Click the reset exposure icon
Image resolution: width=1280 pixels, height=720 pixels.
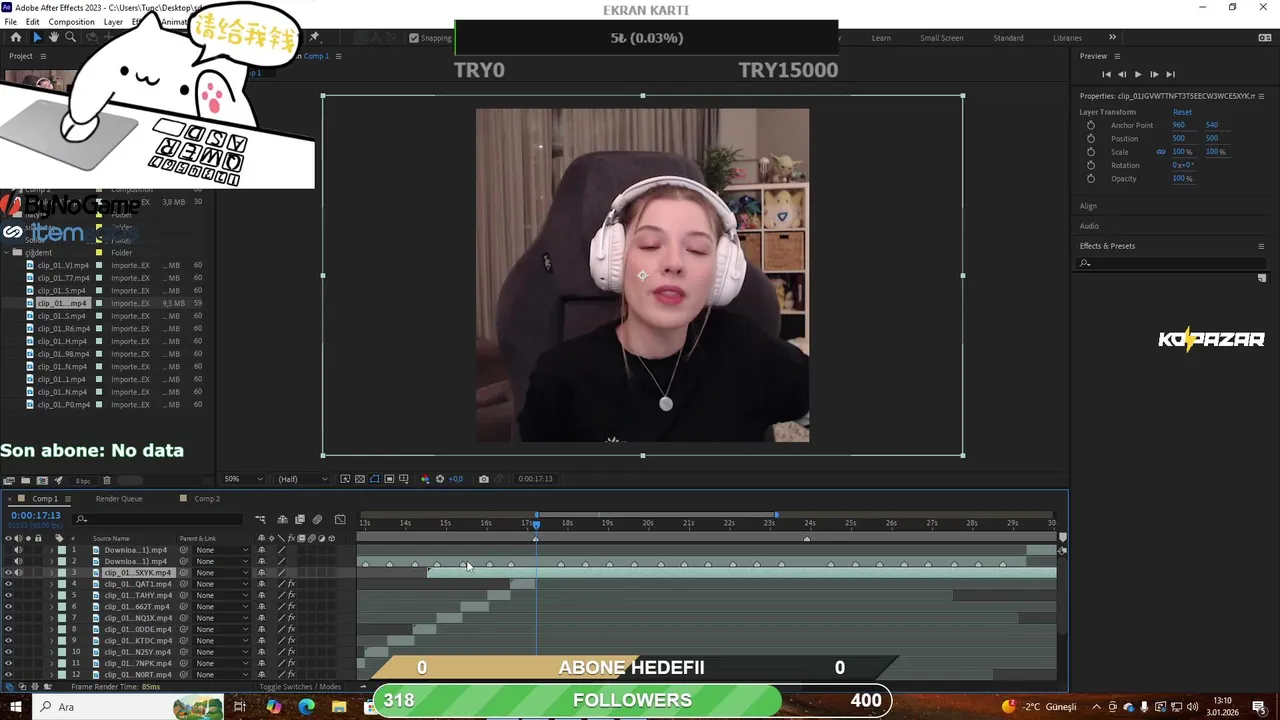[440, 479]
